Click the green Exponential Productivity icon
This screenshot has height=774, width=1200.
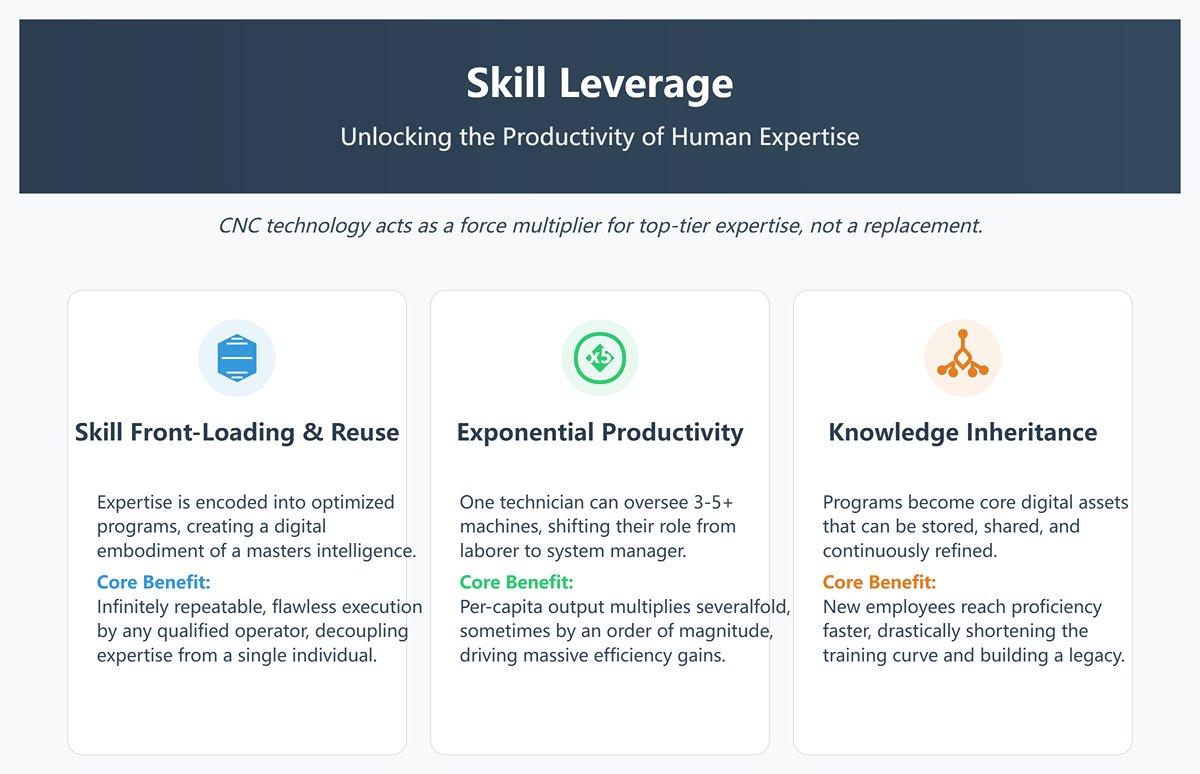[600, 358]
